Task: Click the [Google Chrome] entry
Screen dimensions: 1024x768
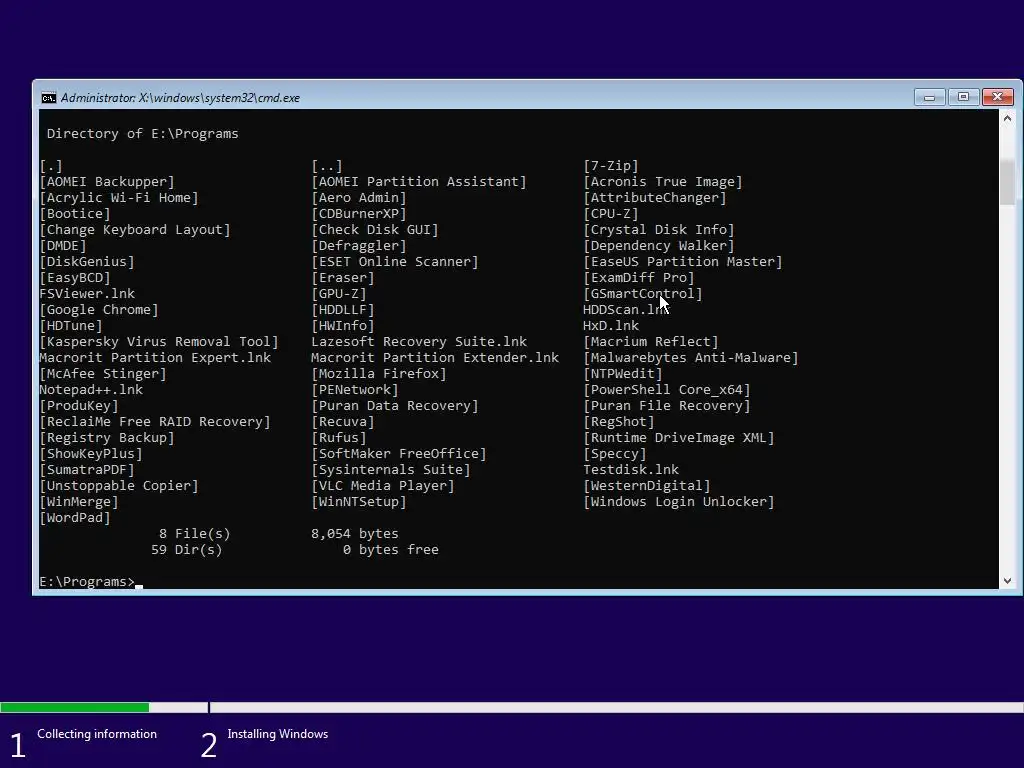Action: point(99,310)
